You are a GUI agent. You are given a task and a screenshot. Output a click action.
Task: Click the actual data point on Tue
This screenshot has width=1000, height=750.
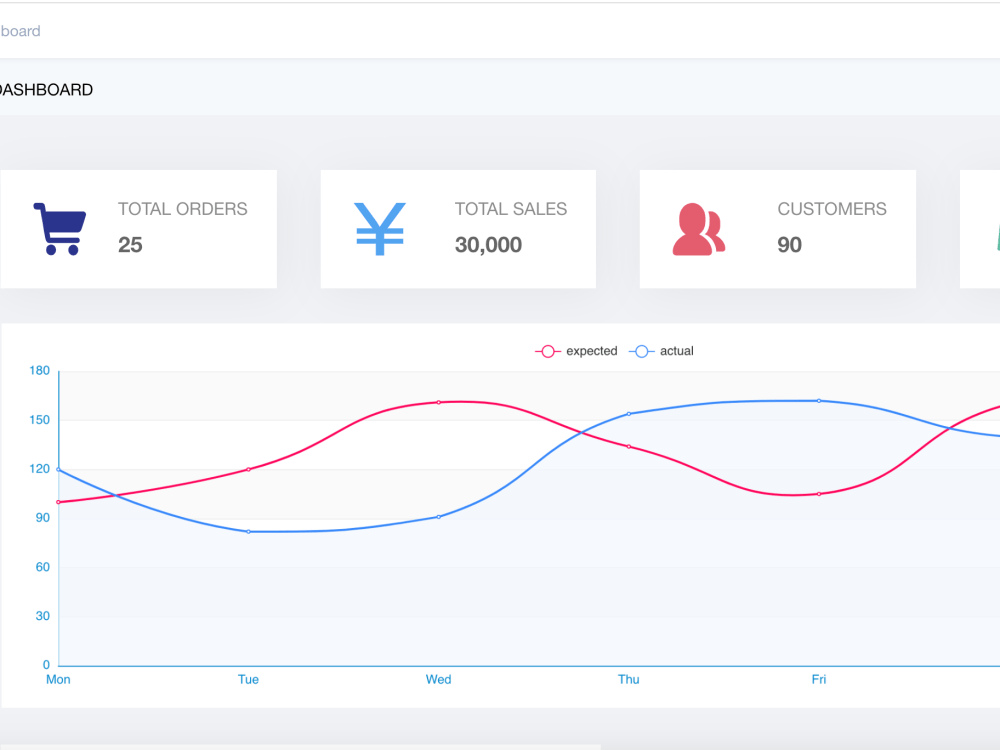pyautogui.click(x=249, y=531)
